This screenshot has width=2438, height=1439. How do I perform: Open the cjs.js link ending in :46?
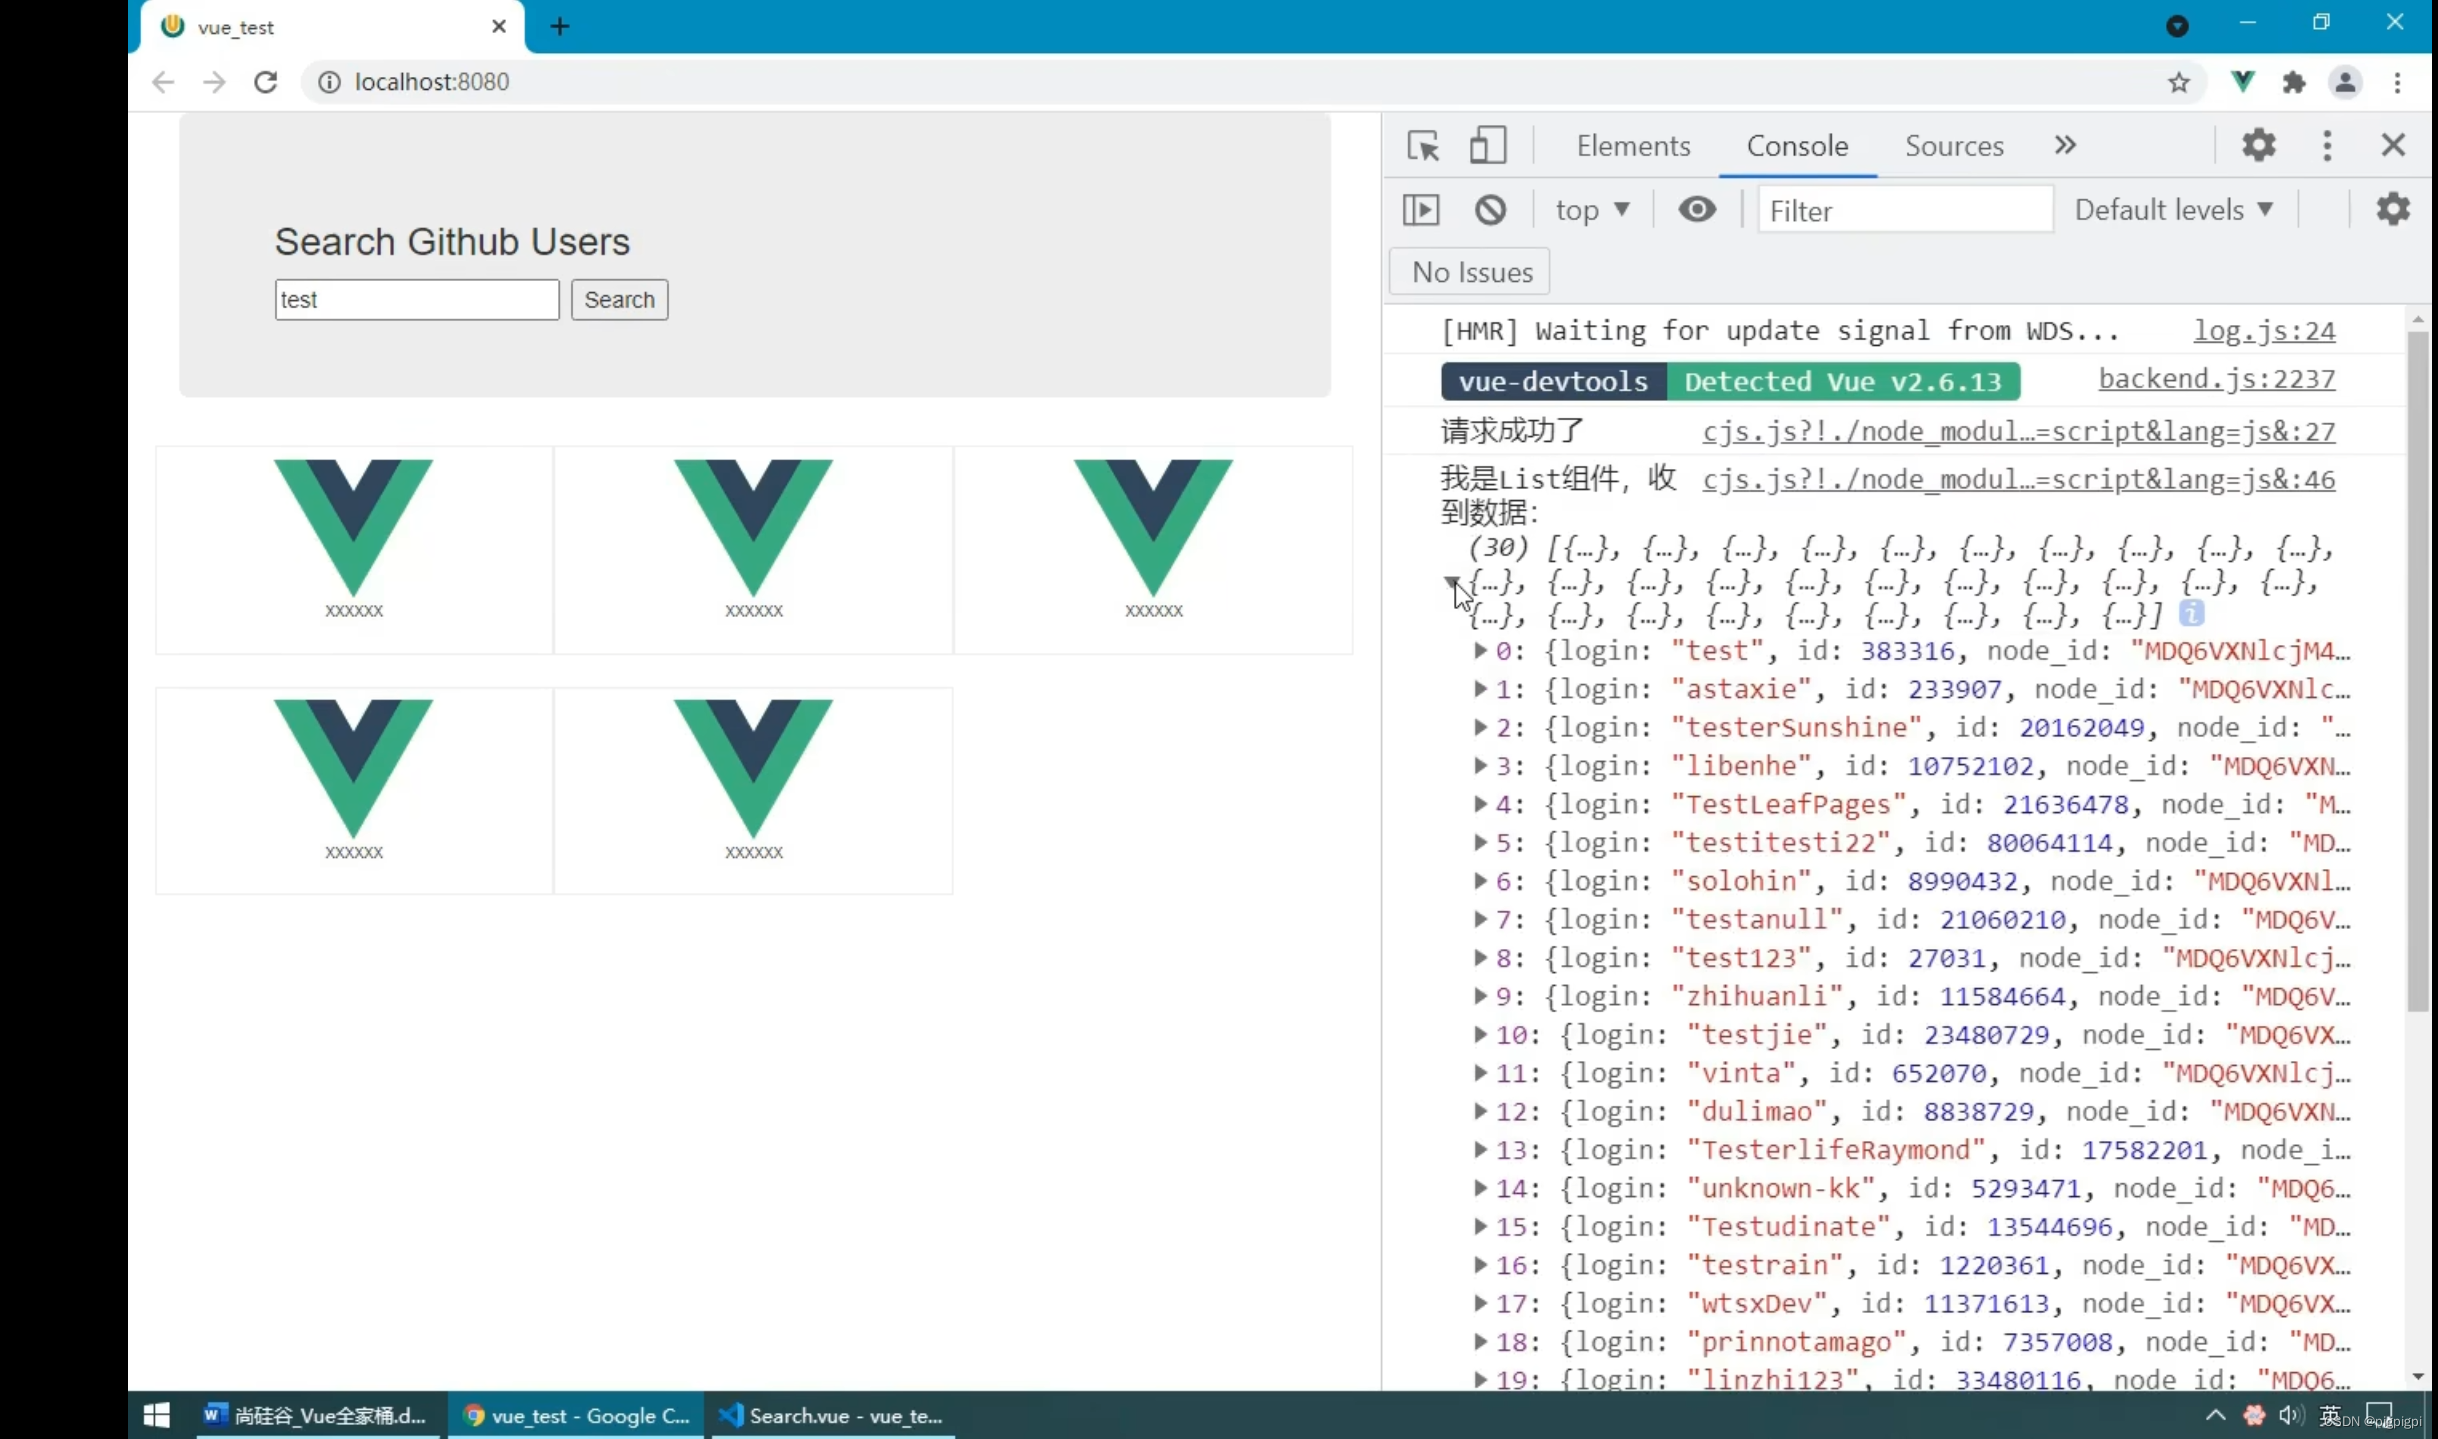coord(2019,479)
